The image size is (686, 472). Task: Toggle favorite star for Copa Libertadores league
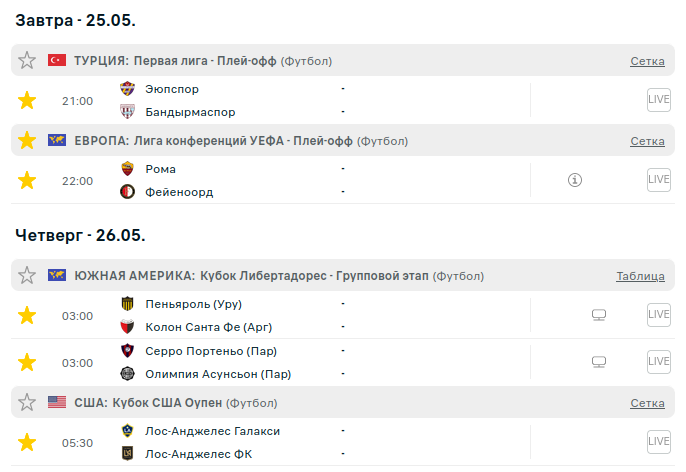click(x=27, y=276)
